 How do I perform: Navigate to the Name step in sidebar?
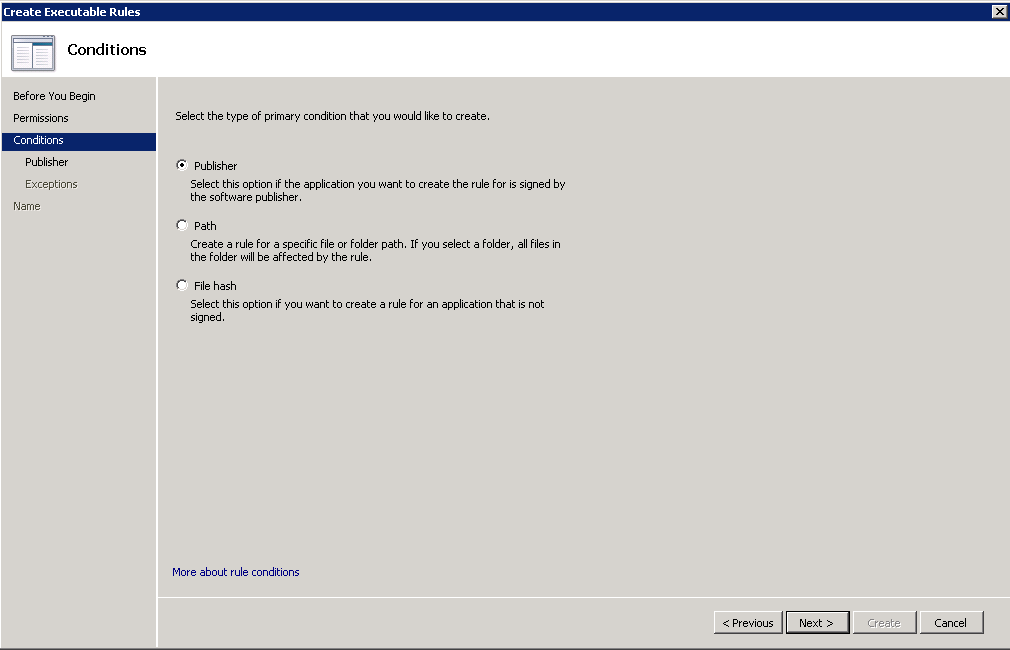[27, 206]
